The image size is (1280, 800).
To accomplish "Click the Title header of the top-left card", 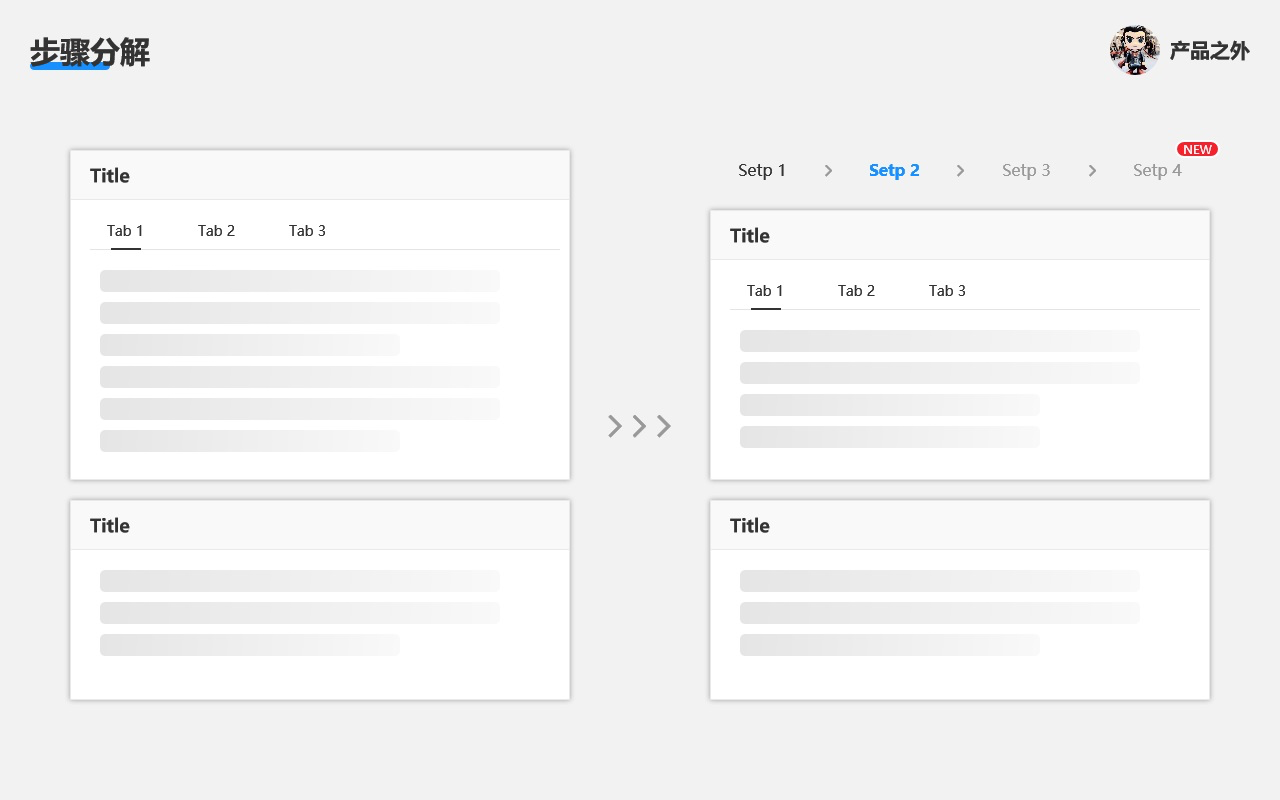I will tap(110, 176).
